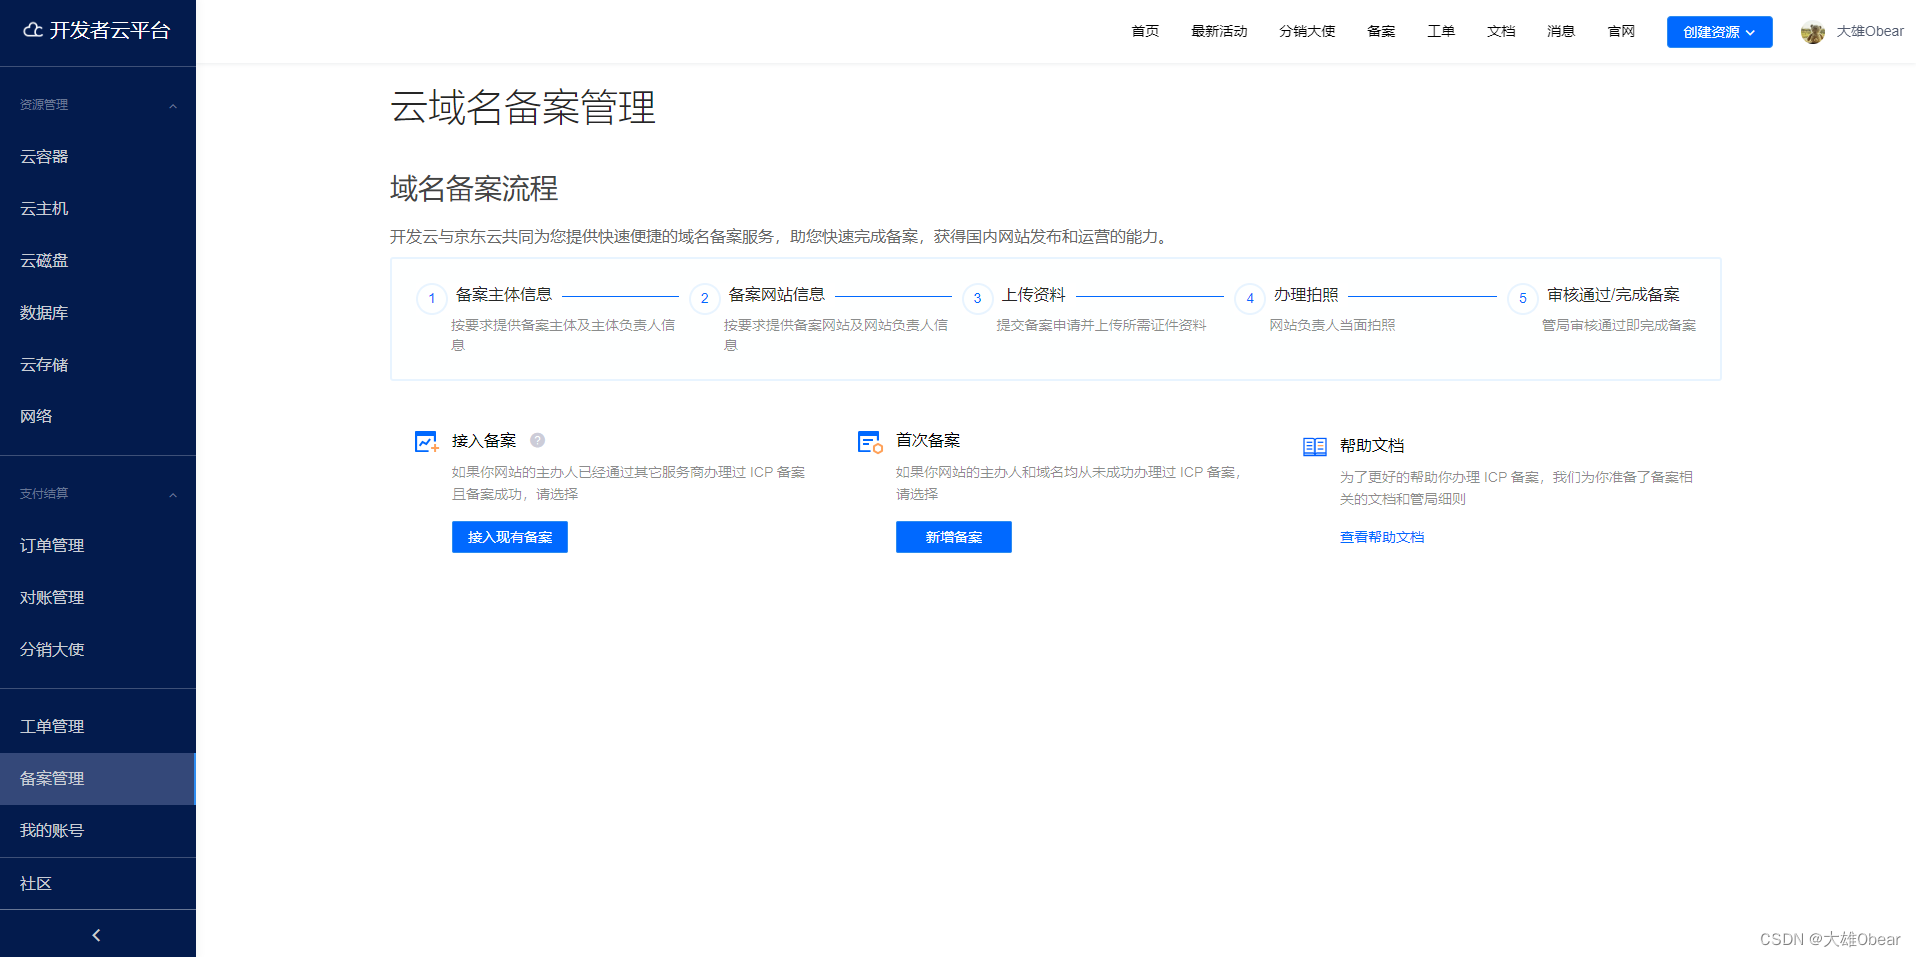Image resolution: width=1916 pixels, height=957 pixels.
Task: Click the 接入备案 chart icon
Action: click(426, 440)
